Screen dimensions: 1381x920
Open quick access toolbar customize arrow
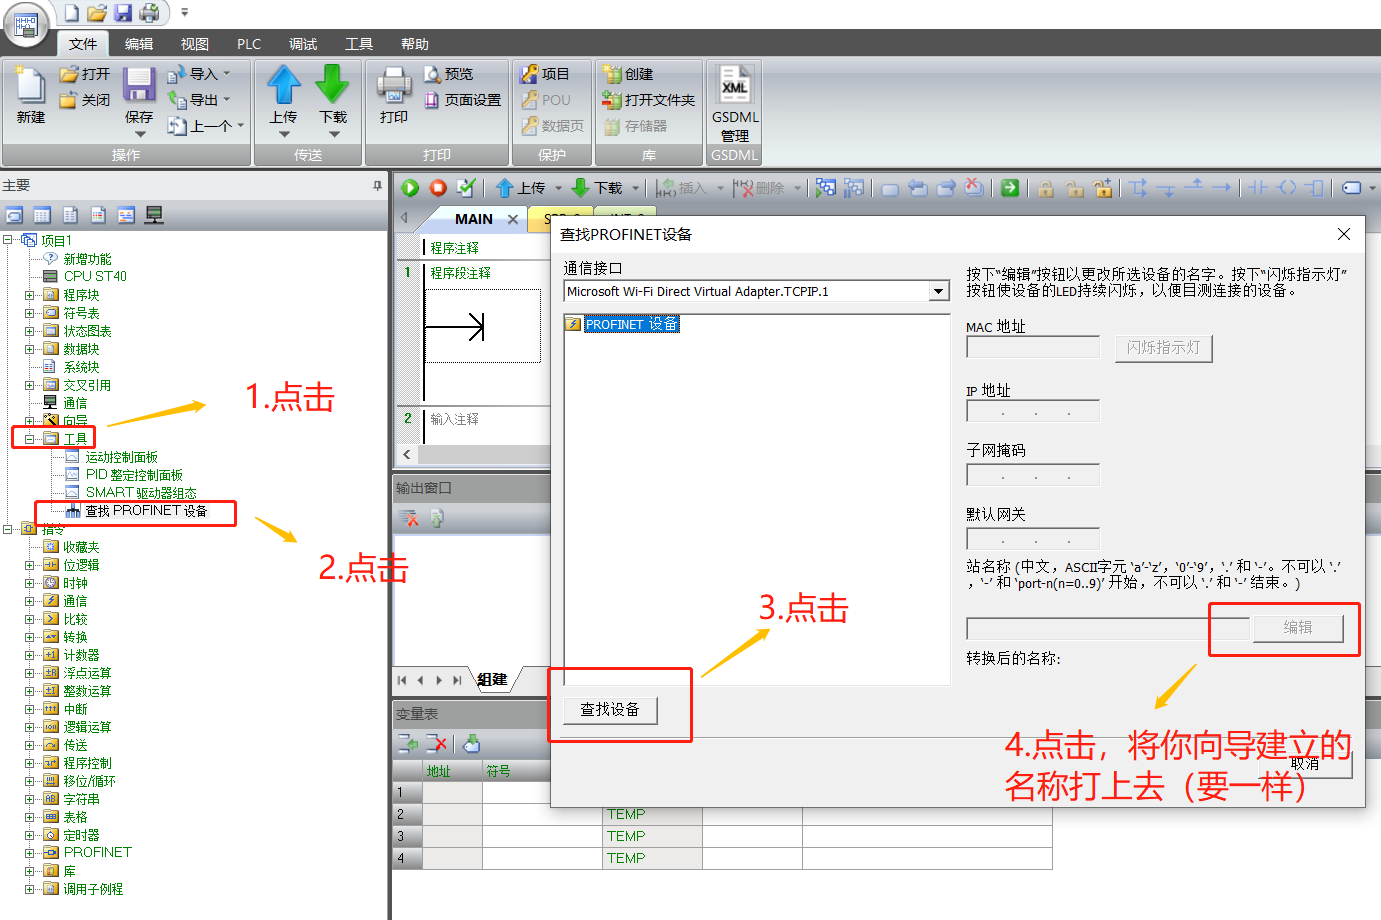(184, 13)
